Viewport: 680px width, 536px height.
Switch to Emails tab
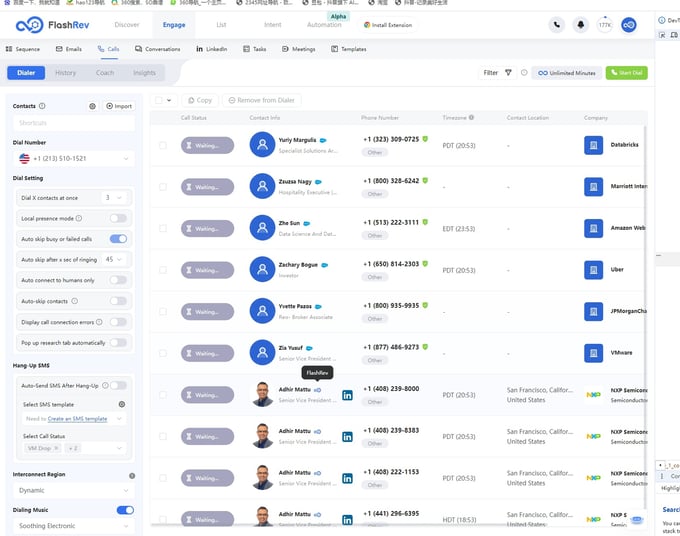tap(69, 49)
